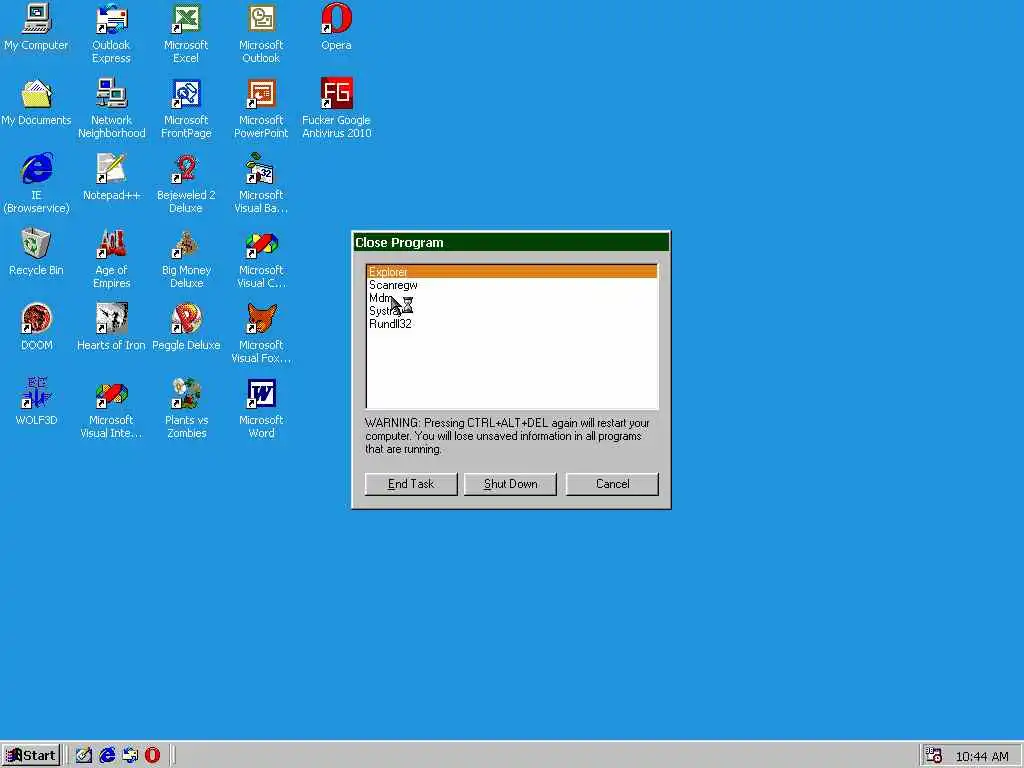Click Outlook Express quick launch icon
Image resolution: width=1024 pixels, height=768 pixels.
click(130, 756)
